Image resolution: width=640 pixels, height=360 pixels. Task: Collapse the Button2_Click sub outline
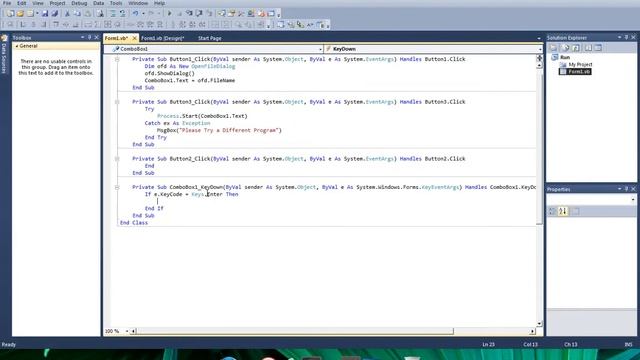click(117, 159)
